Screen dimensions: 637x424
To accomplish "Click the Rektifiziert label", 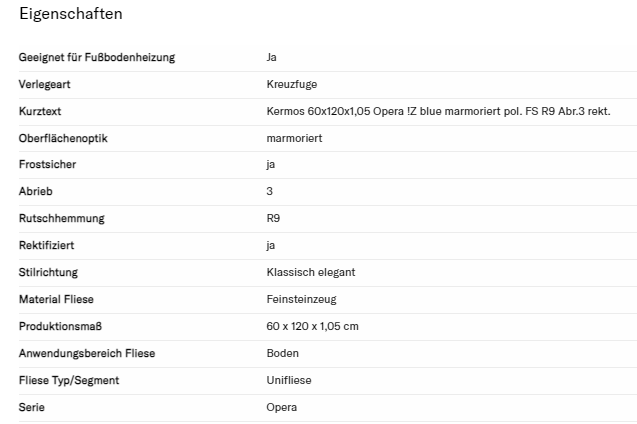I will [x=46, y=245].
